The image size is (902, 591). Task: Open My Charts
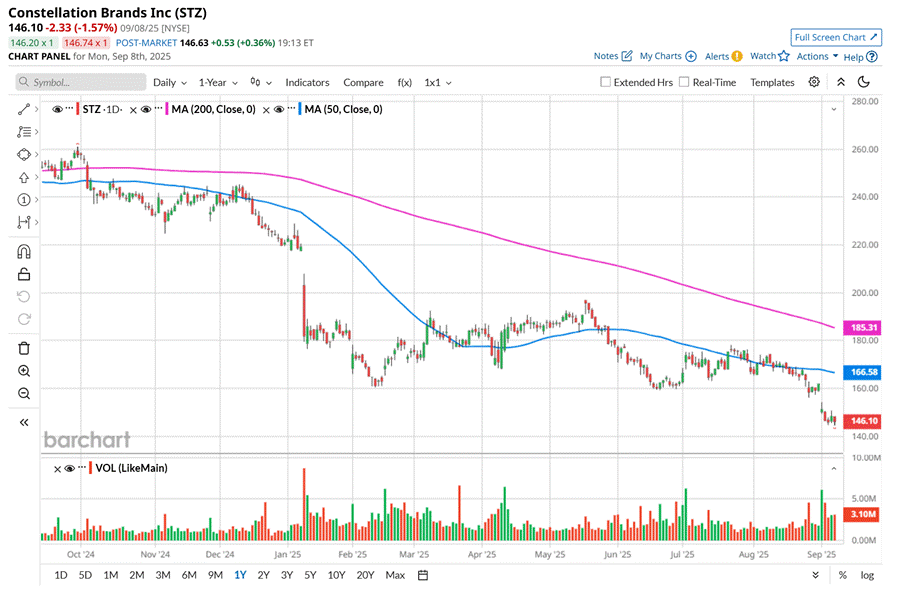pos(668,56)
